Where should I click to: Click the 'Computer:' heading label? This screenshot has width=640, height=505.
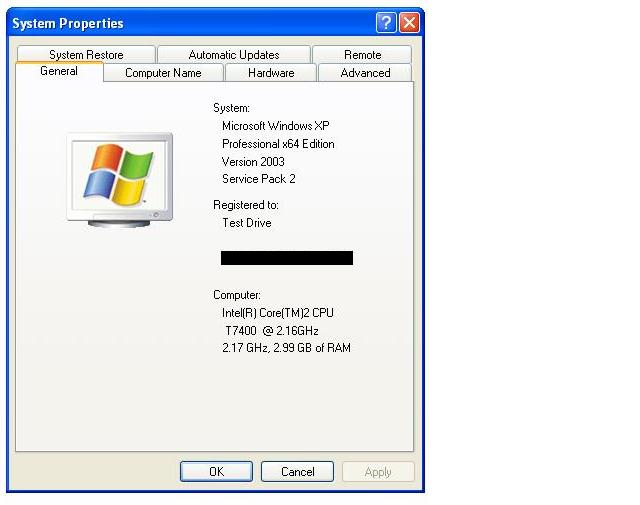(237, 295)
